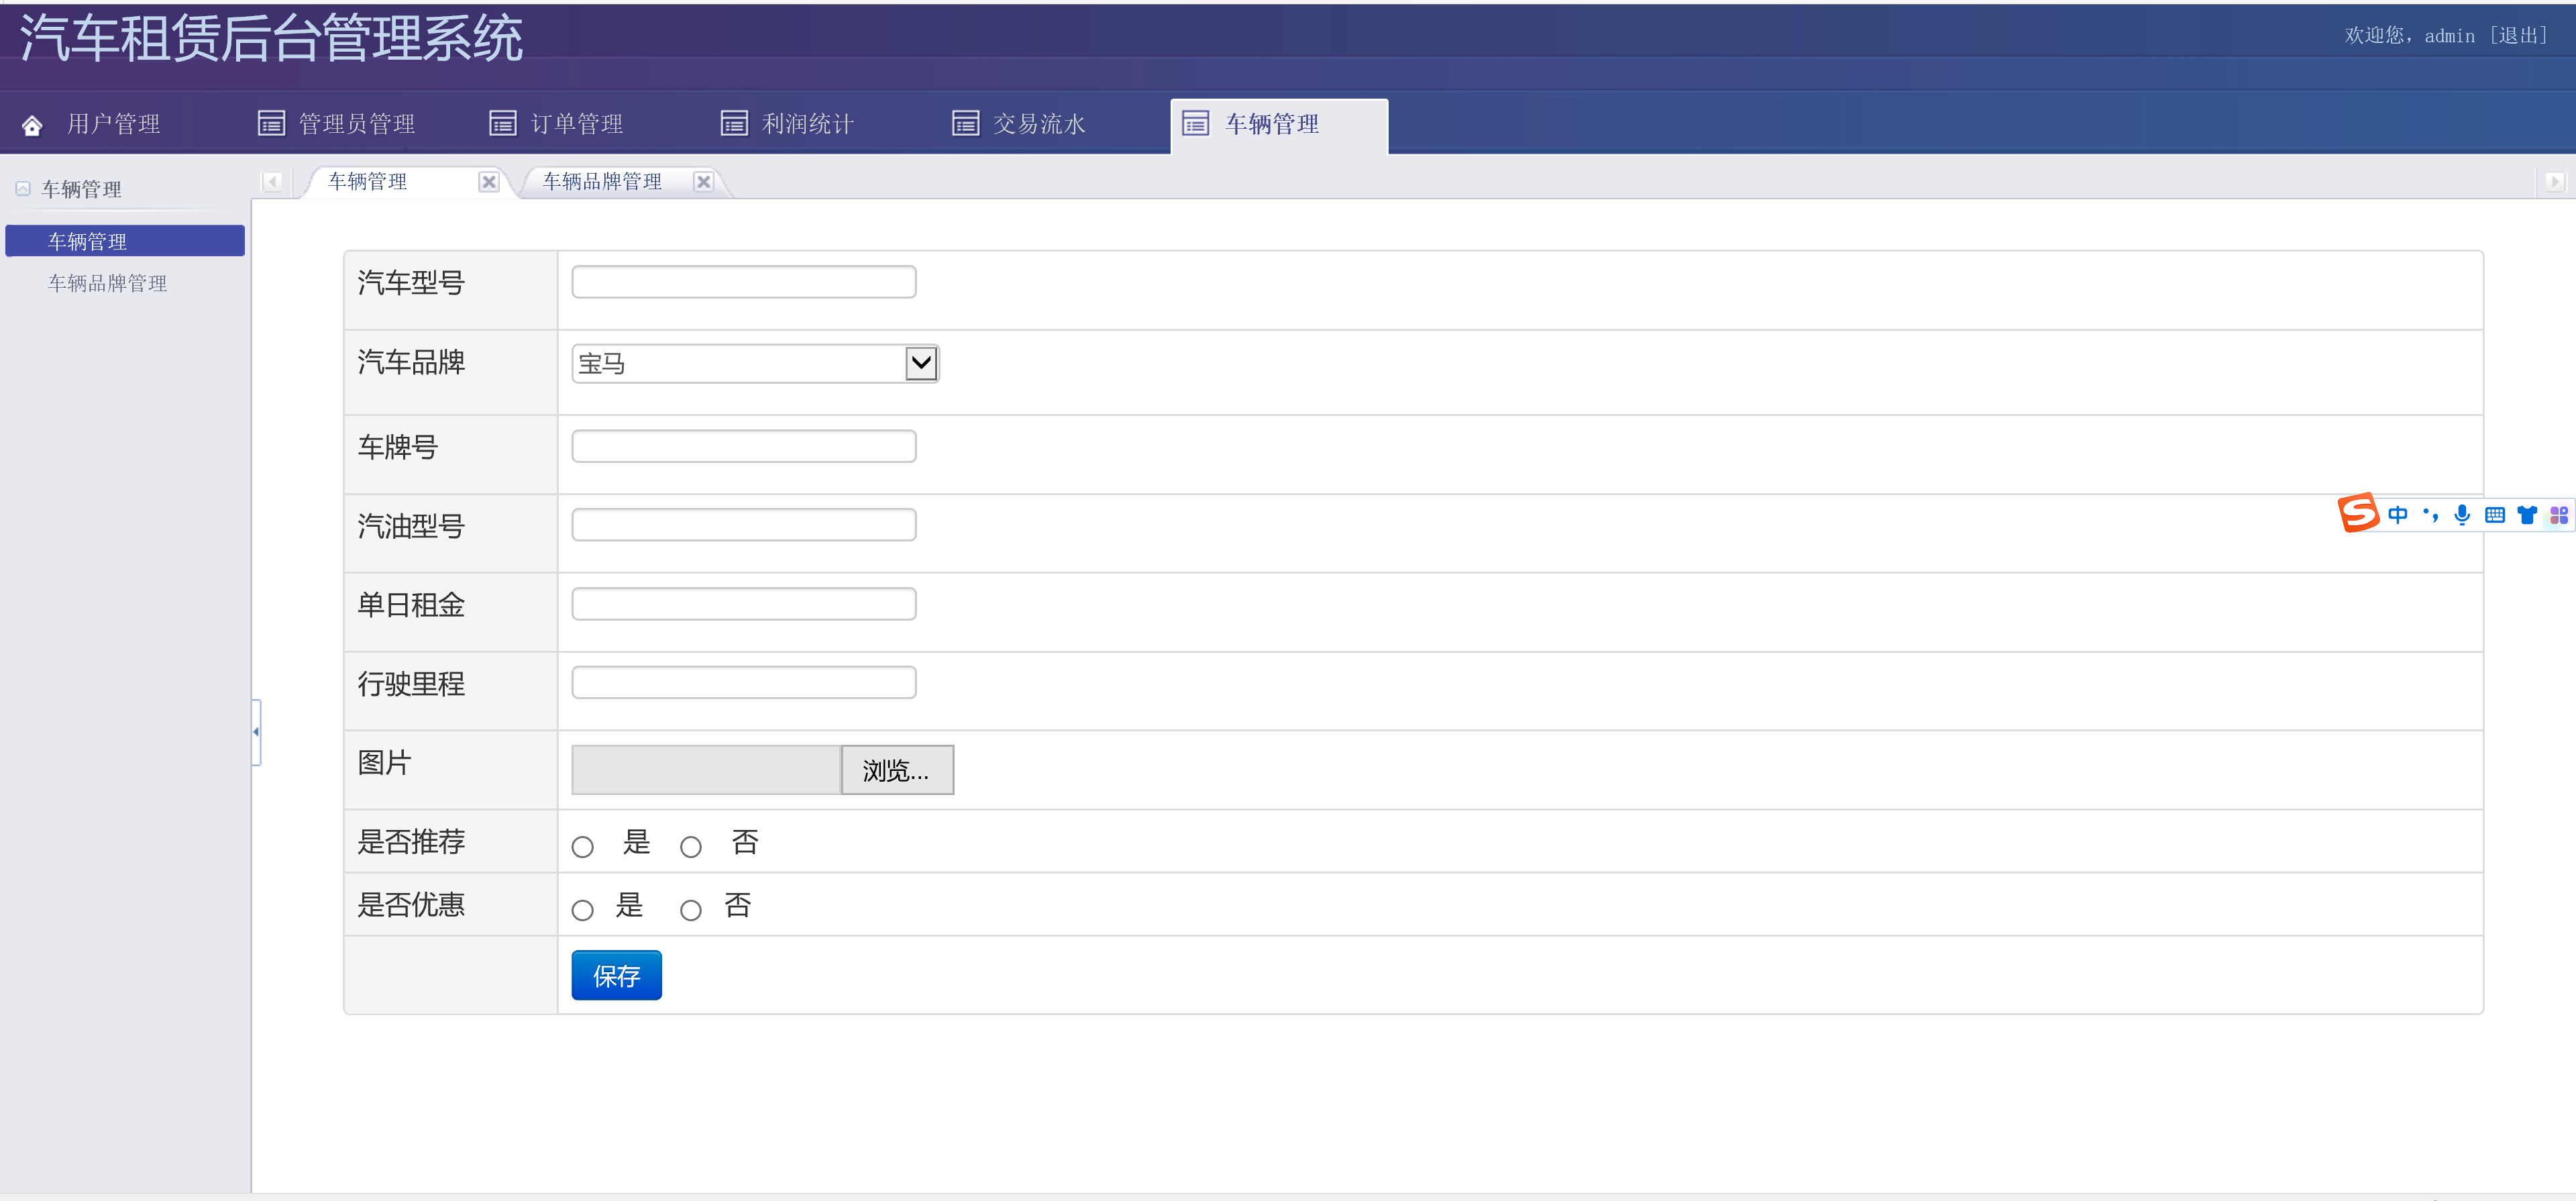Collapse the 车辆管理 sidebar section

(x=23, y=189)
